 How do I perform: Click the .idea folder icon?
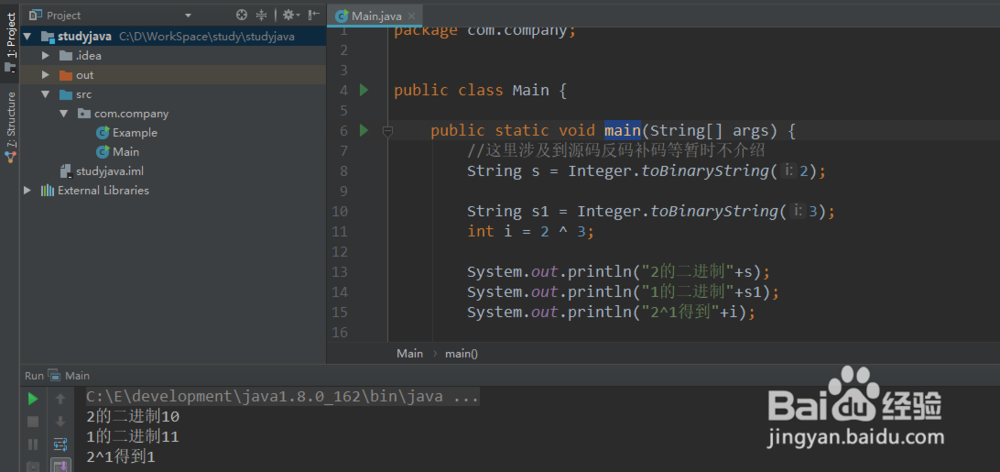(66, 55)
